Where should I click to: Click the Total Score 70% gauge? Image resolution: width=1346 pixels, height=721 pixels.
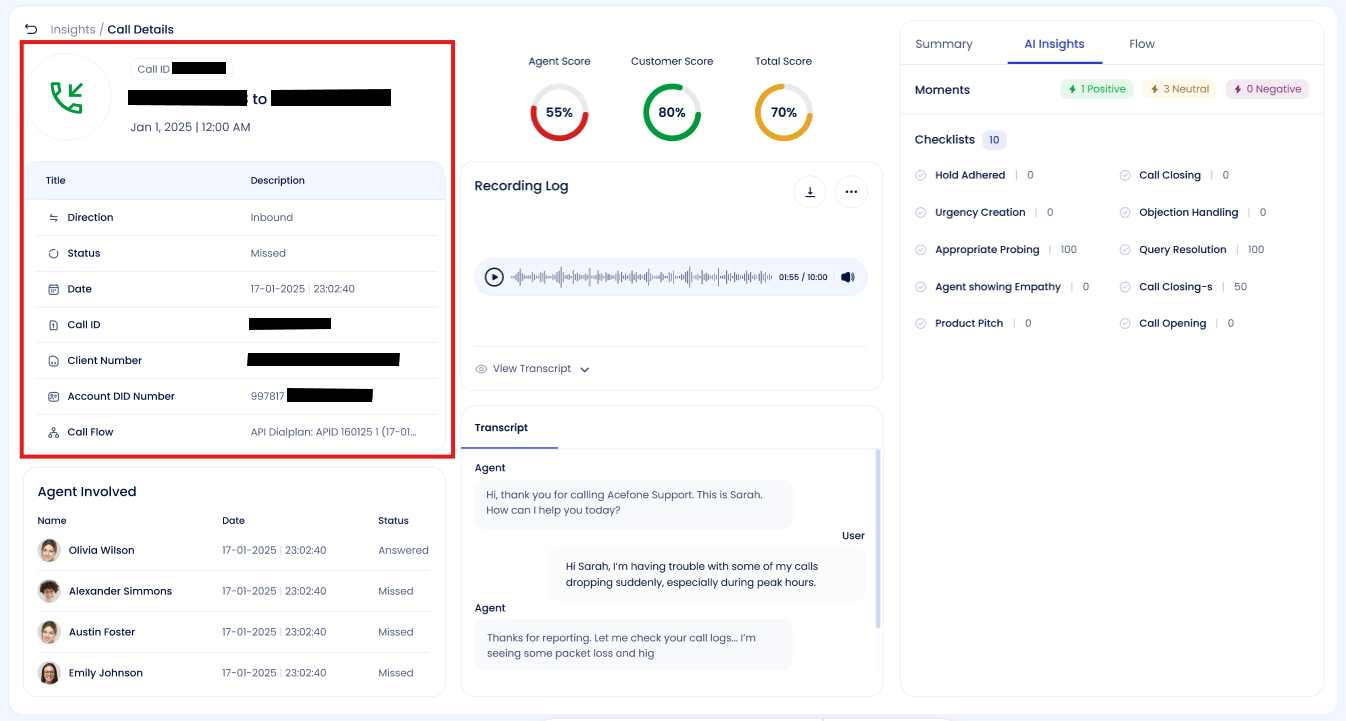[x=784, y=112]
